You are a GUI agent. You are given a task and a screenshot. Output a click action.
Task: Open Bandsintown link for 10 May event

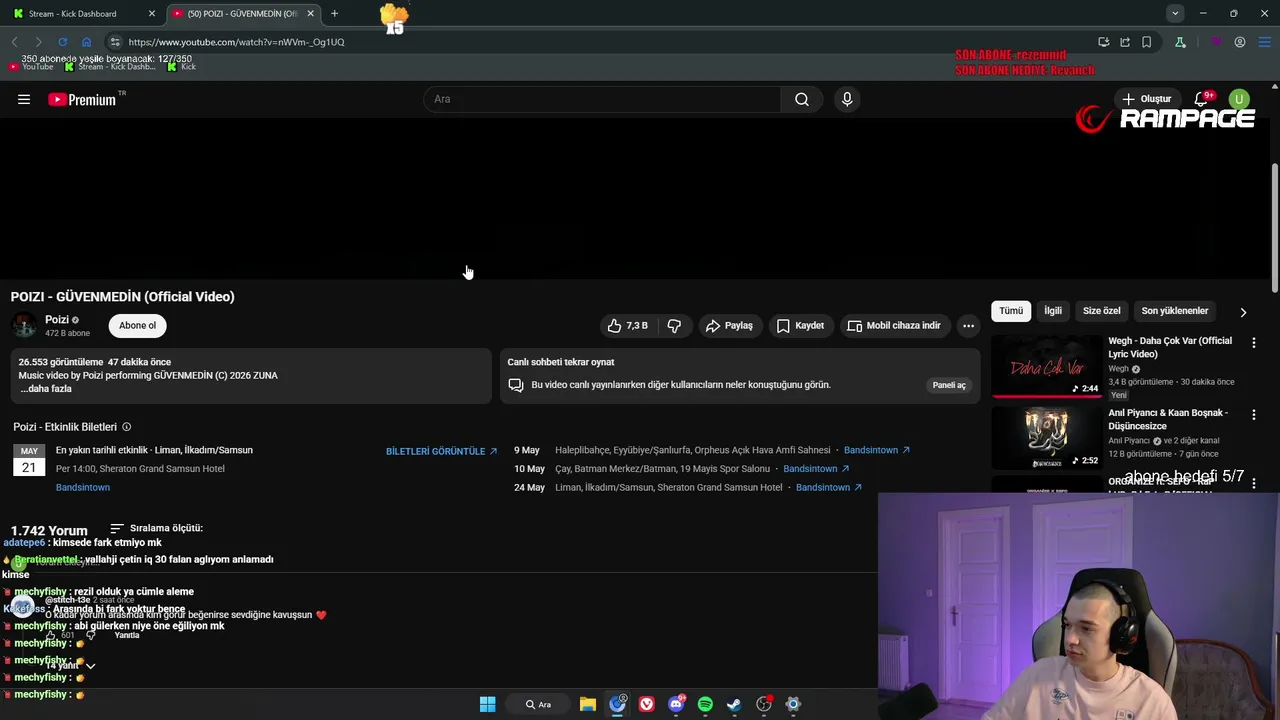816,469
